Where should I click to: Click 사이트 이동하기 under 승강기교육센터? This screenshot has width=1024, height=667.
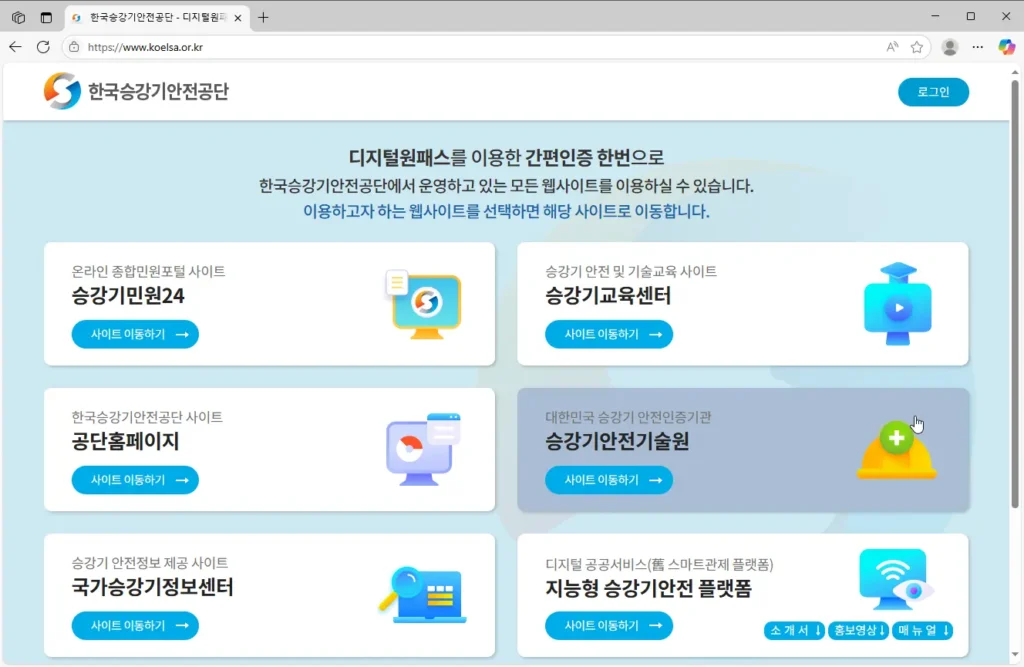(609, 334)
